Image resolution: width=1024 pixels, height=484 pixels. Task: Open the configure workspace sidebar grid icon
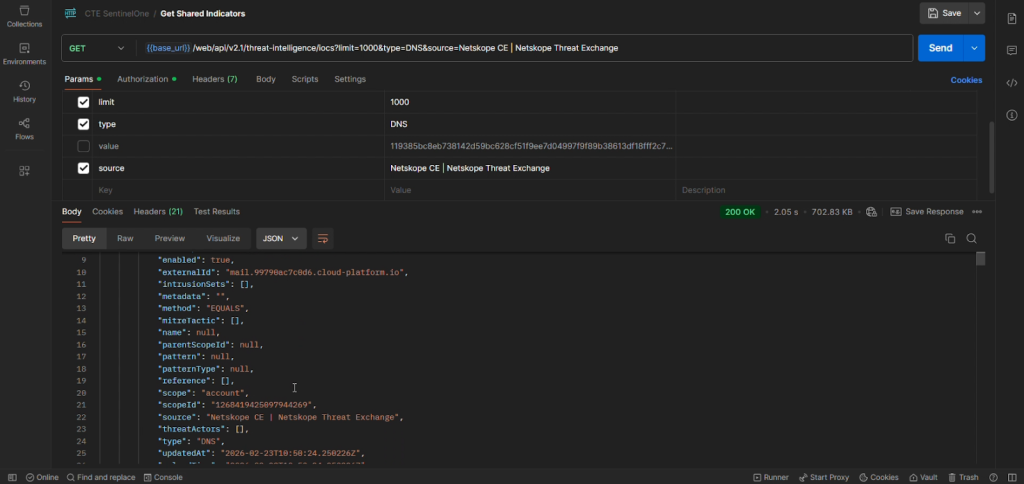(24, 171)
